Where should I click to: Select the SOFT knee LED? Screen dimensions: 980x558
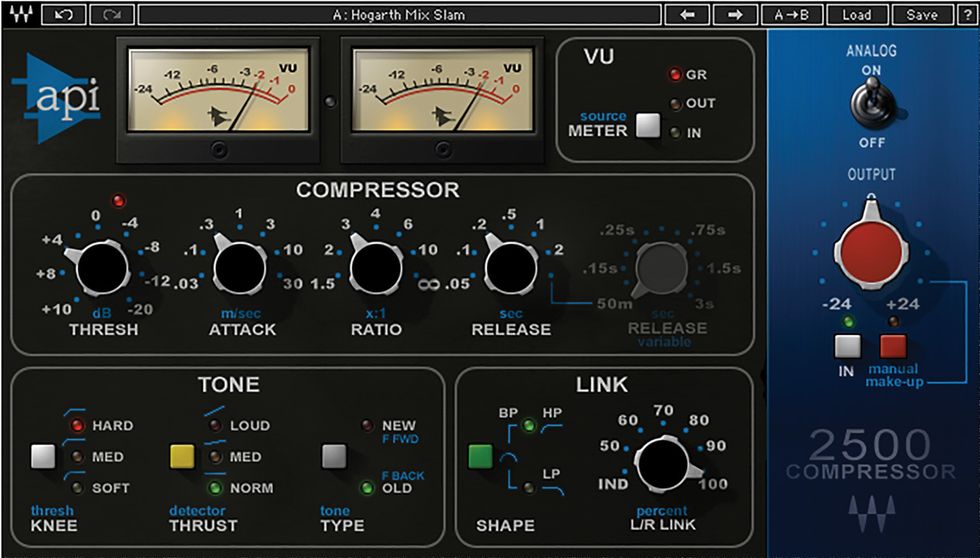[x=78, y=488]
